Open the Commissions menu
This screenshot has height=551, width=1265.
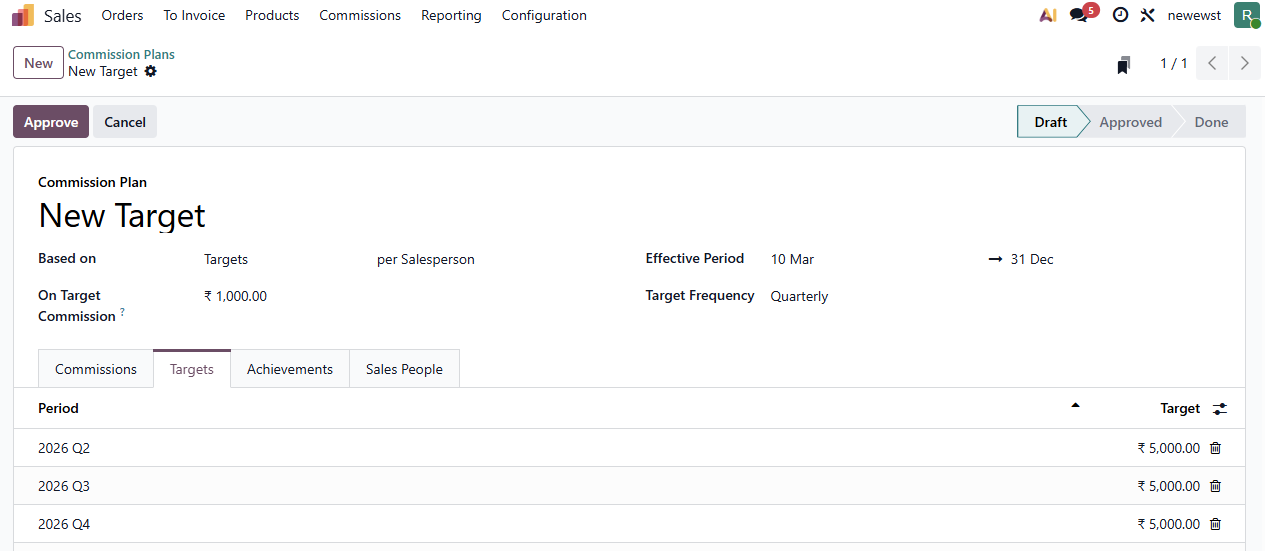pyautogui.click(x=360, y=15)
